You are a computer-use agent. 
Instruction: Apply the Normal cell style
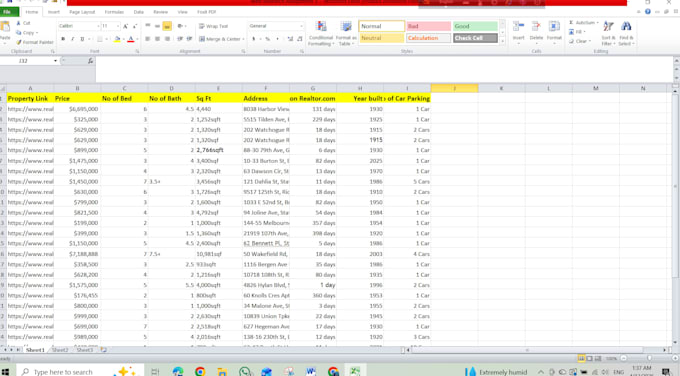coord(382,26)
